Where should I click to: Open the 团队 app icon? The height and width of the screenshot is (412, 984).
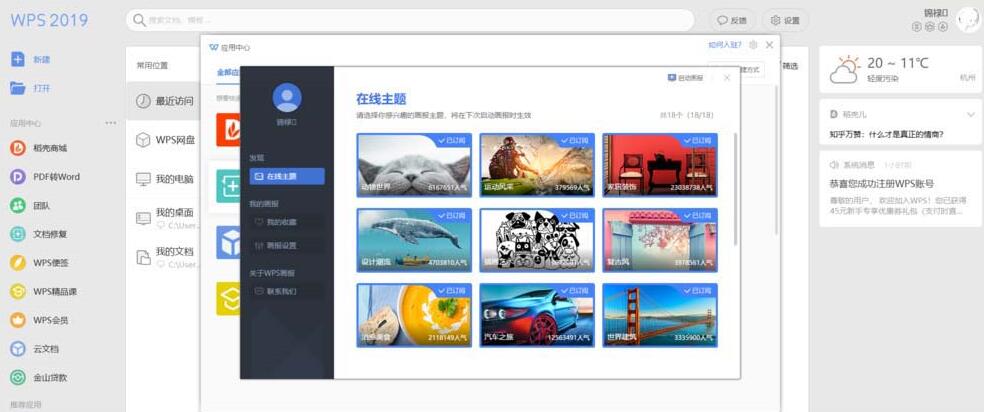pyautogui.click(x=18, y=205)
